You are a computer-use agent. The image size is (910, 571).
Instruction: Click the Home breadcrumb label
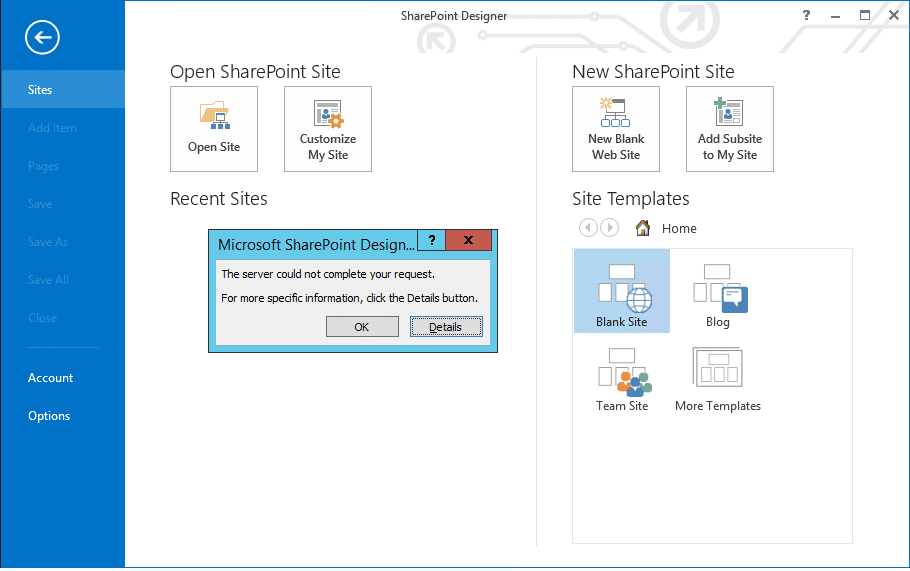tap(679, 229)
